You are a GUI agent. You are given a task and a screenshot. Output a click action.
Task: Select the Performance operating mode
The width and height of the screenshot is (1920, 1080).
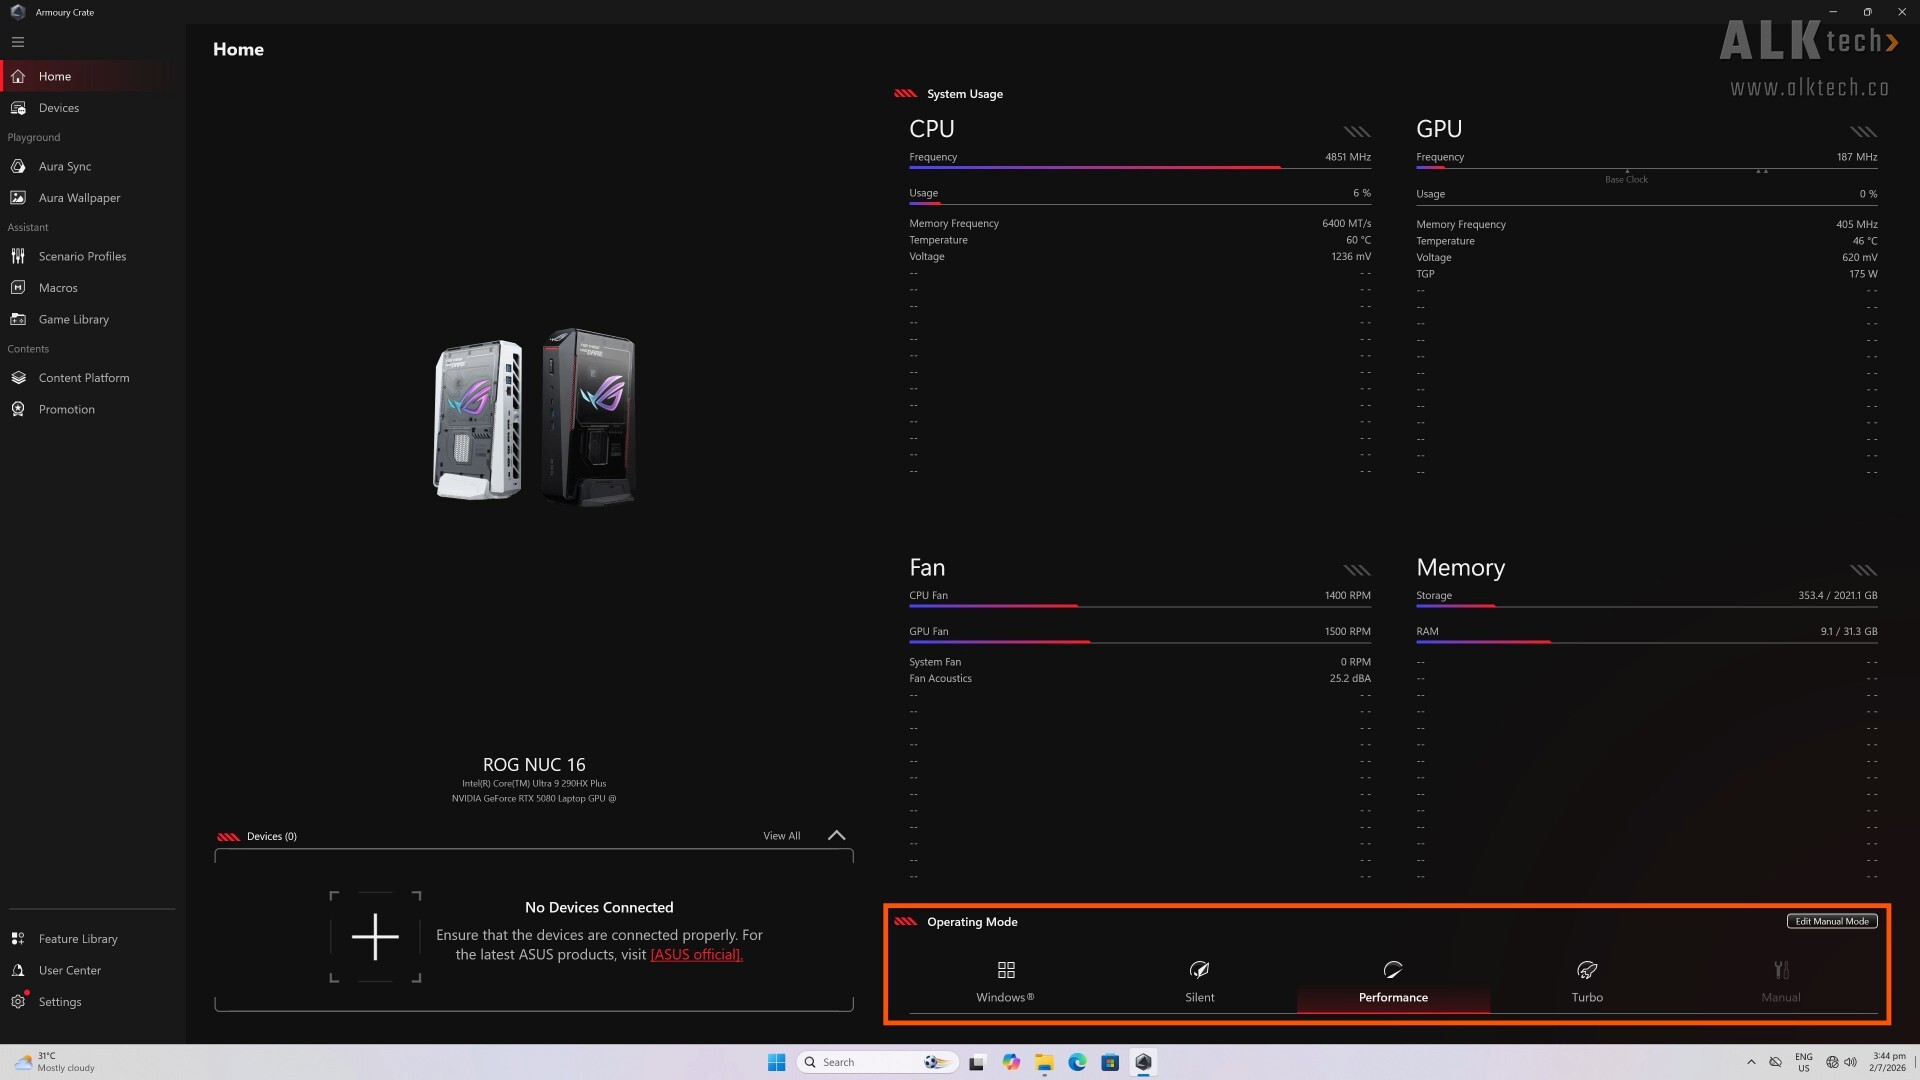point(1393,981)
